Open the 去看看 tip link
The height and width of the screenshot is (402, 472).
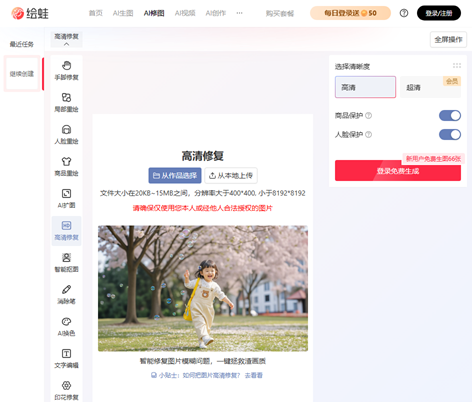point(254,375)
